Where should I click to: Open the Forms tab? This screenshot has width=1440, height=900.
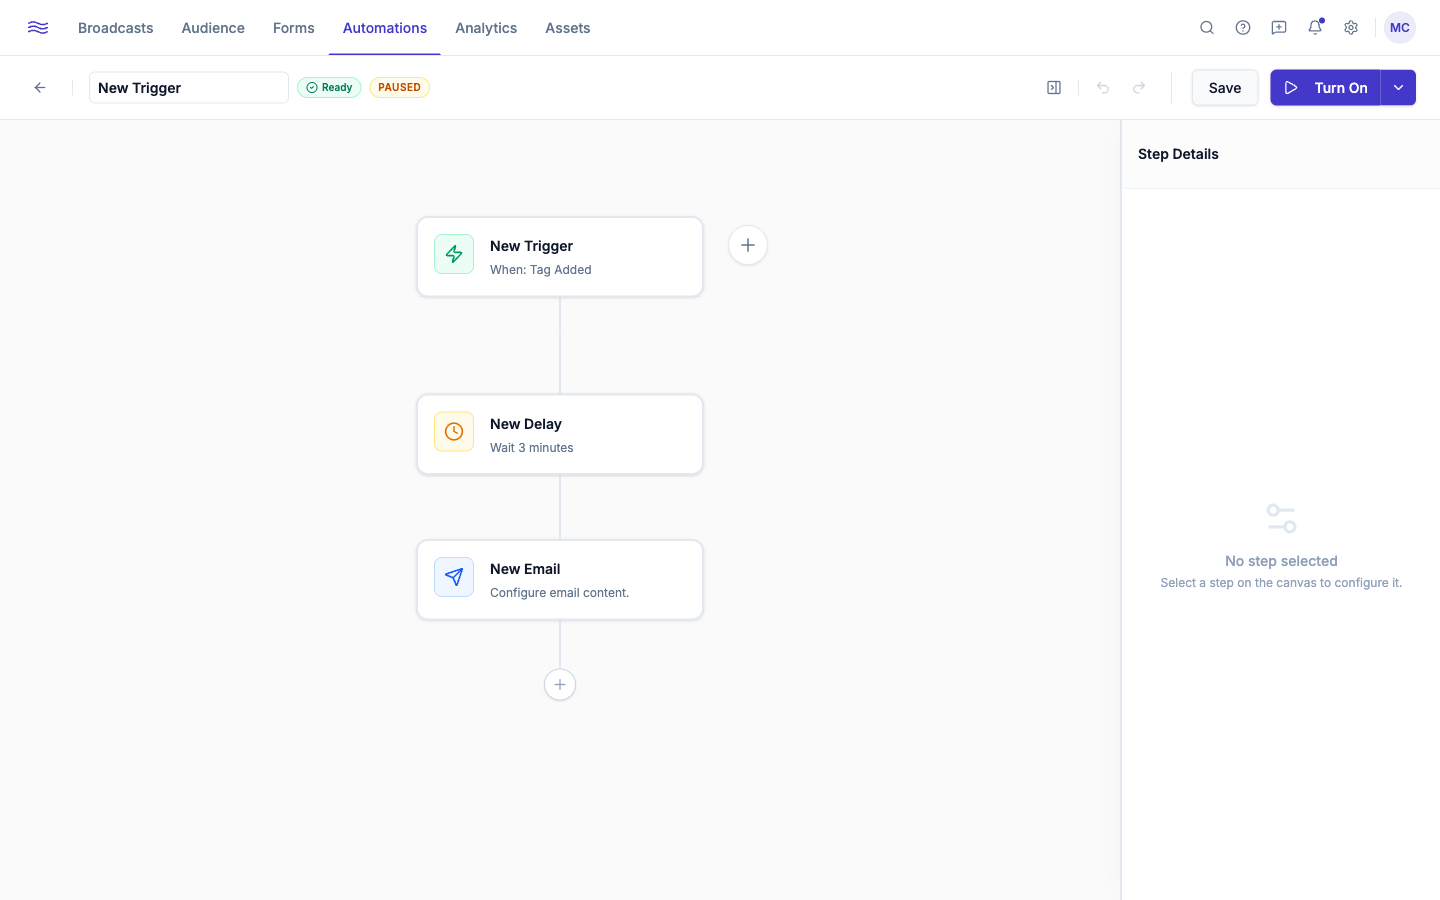(x=294, y=28)
